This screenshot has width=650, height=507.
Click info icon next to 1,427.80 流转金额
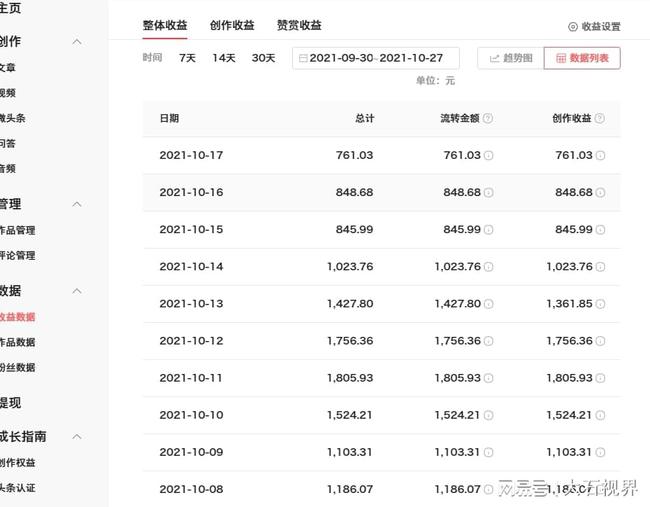click(489, 304)
